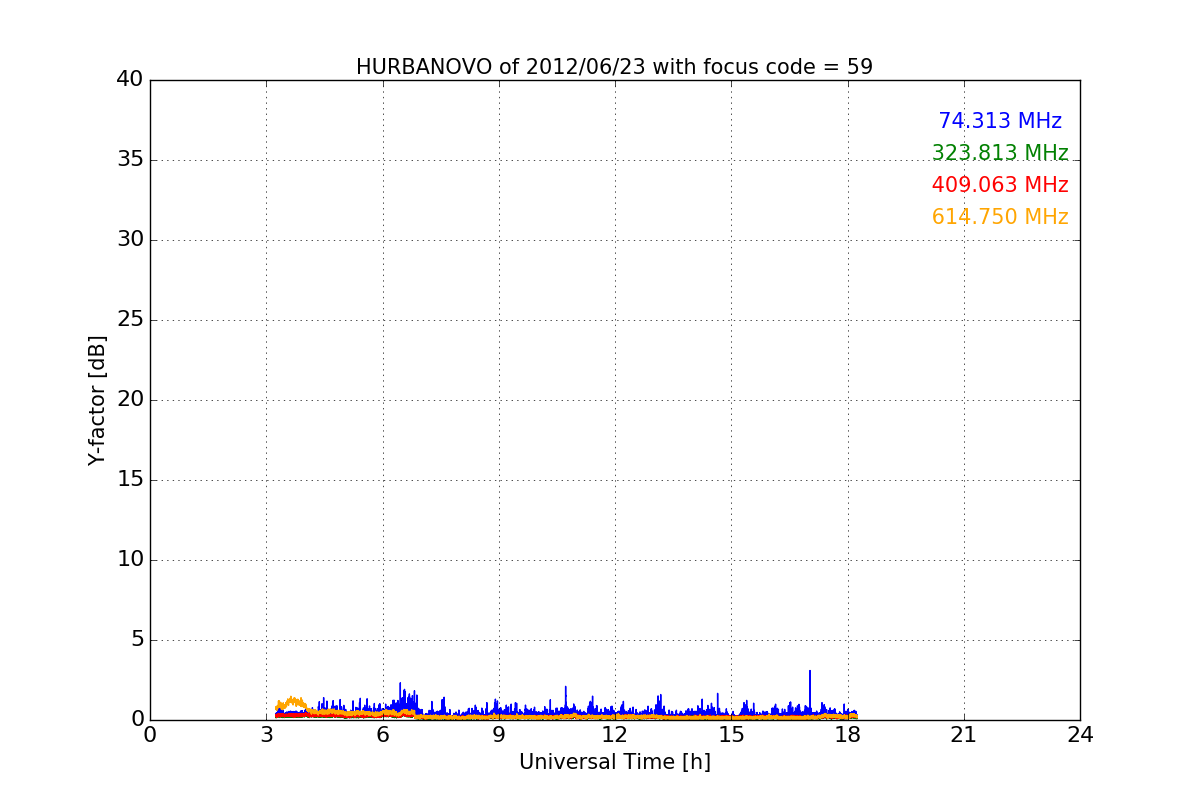Click x-axis tick label 18

847,735
